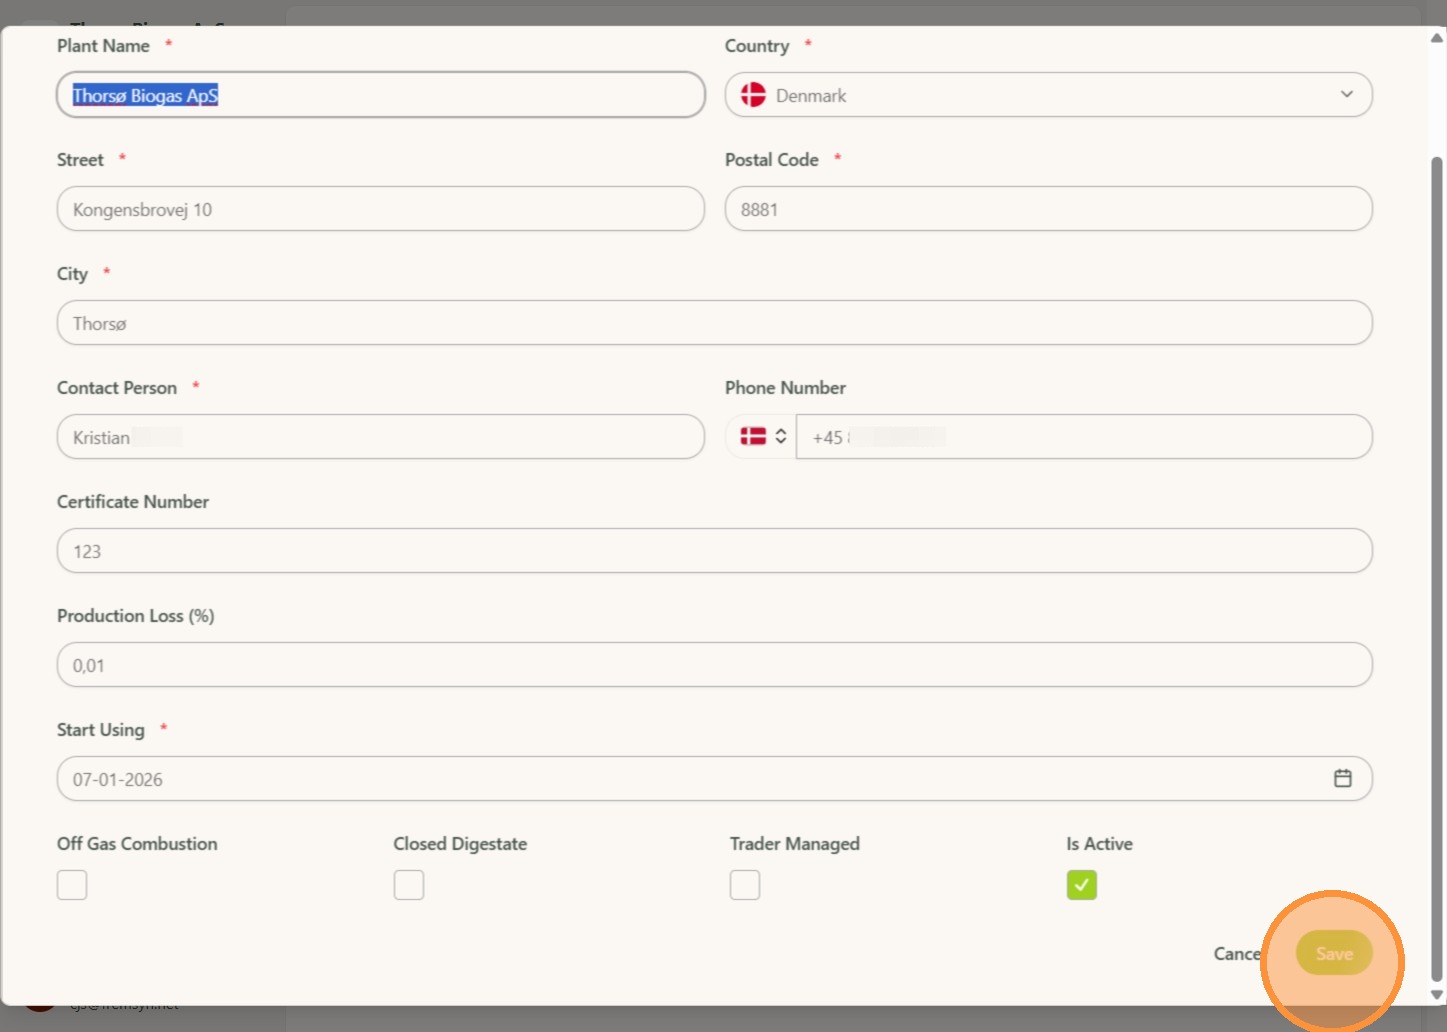Screen dimensions: 1447x1032
Task: Click the Start Using date field
Action: [x=715, y=779]
